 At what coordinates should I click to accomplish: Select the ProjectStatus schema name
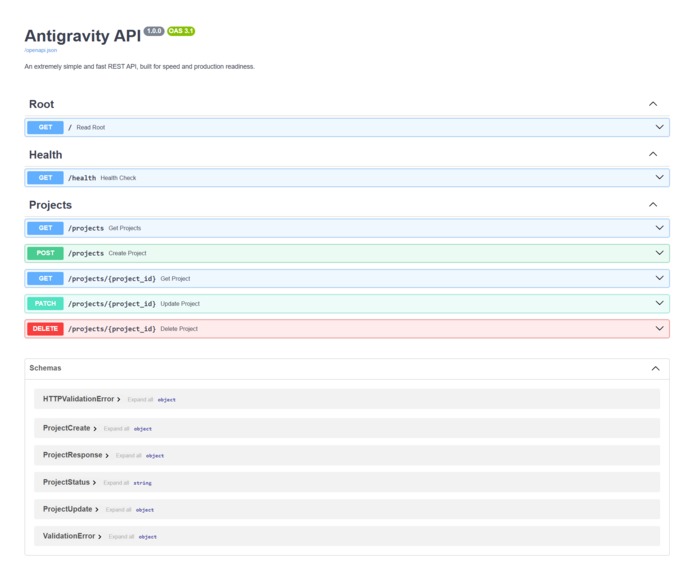point(66,482)
